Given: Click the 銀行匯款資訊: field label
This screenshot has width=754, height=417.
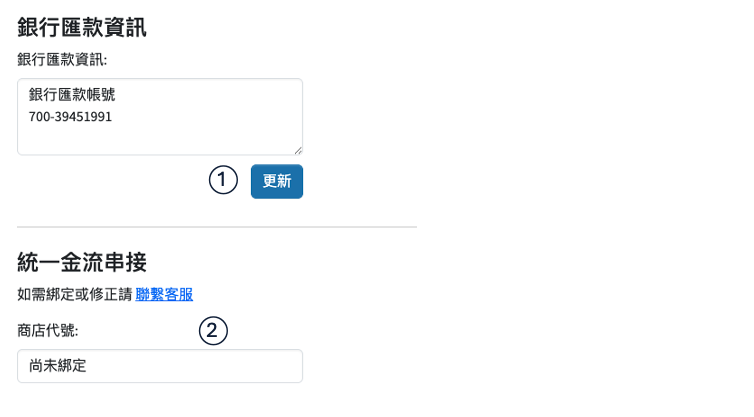Looking at the screenshot, I should point(62,60).
